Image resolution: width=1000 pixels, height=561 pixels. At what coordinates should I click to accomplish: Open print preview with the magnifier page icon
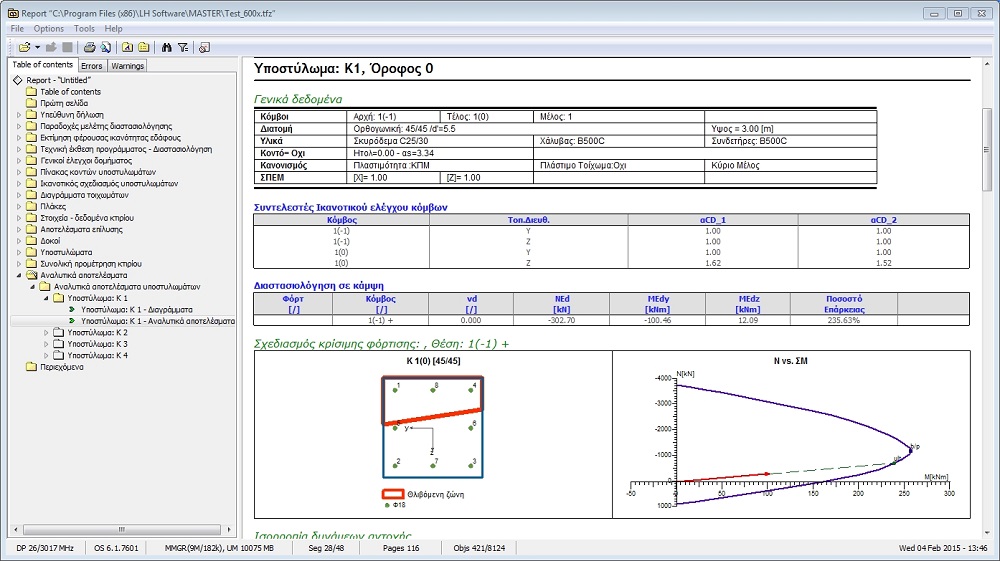[x=103, y=47]
